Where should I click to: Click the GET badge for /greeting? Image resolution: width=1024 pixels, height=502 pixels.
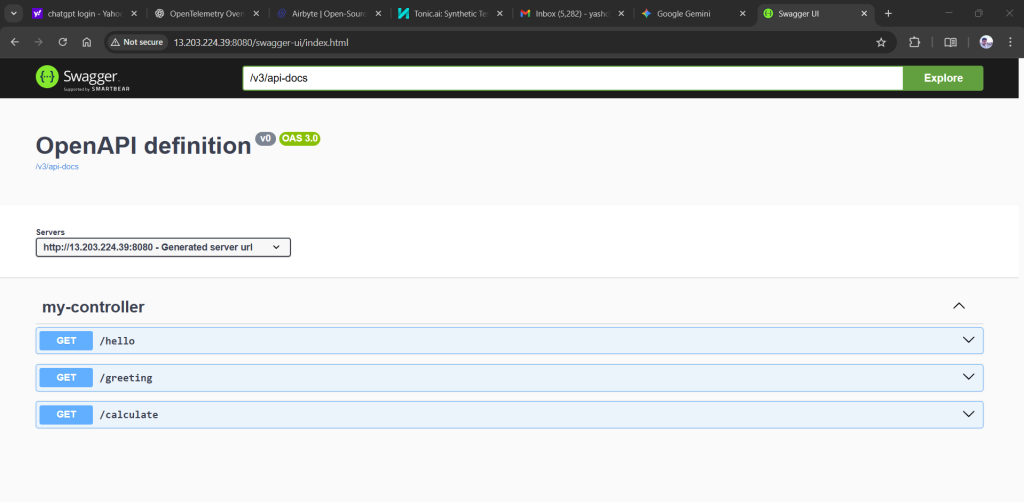[x=66, y=377]
